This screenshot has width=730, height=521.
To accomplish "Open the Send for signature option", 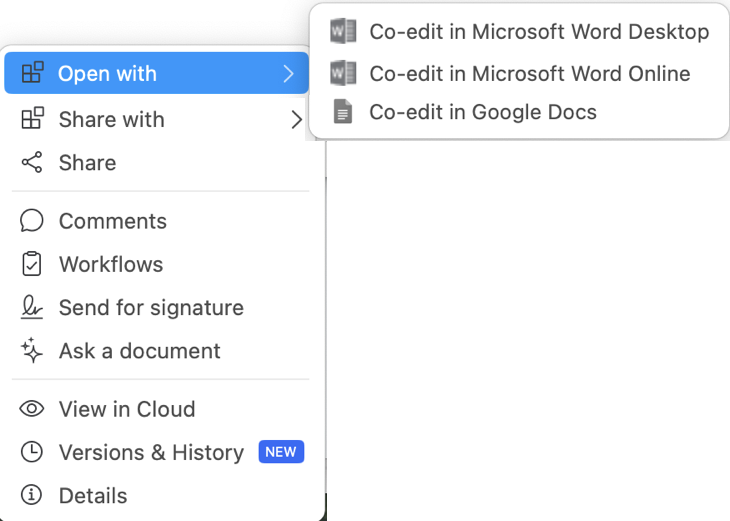I will tap(156, 307).
